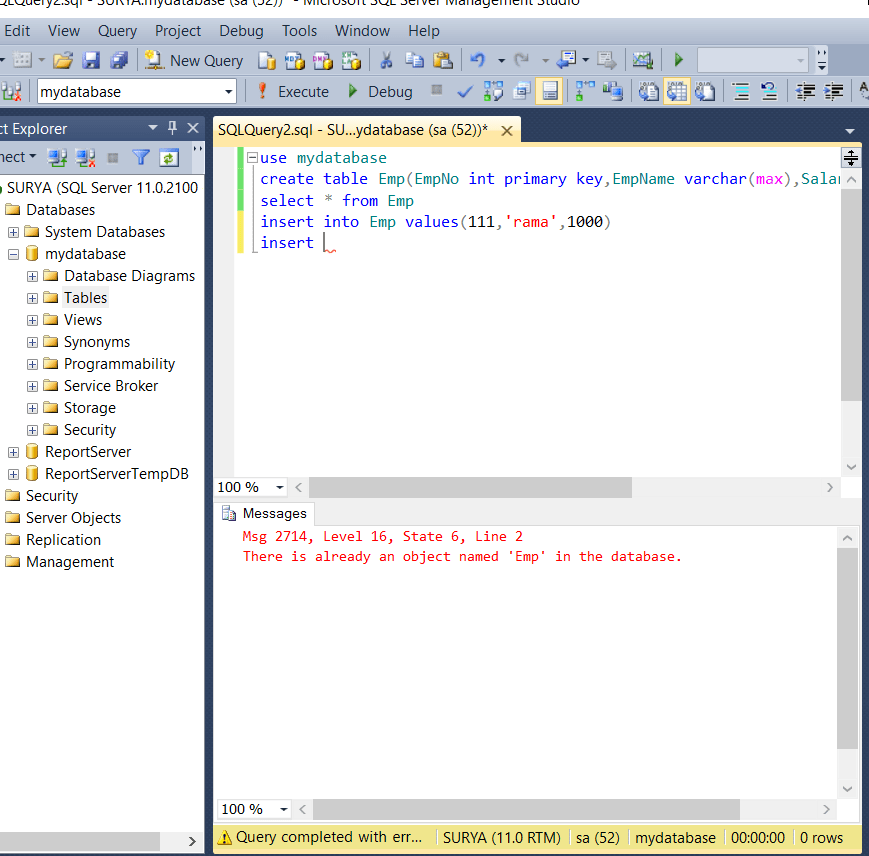Click the Paste clipboard icon
869x856 pixels.
pyautogui.click(x=442, y=60)
